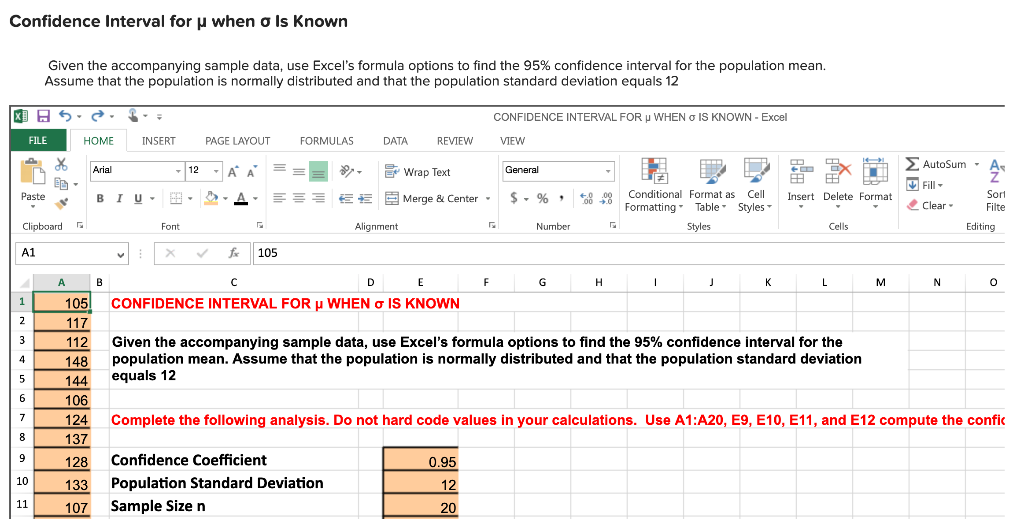The width and height of the screenshot is (1024, 520).
Task: Switch to the DATA tab
Action: [395, 141]
